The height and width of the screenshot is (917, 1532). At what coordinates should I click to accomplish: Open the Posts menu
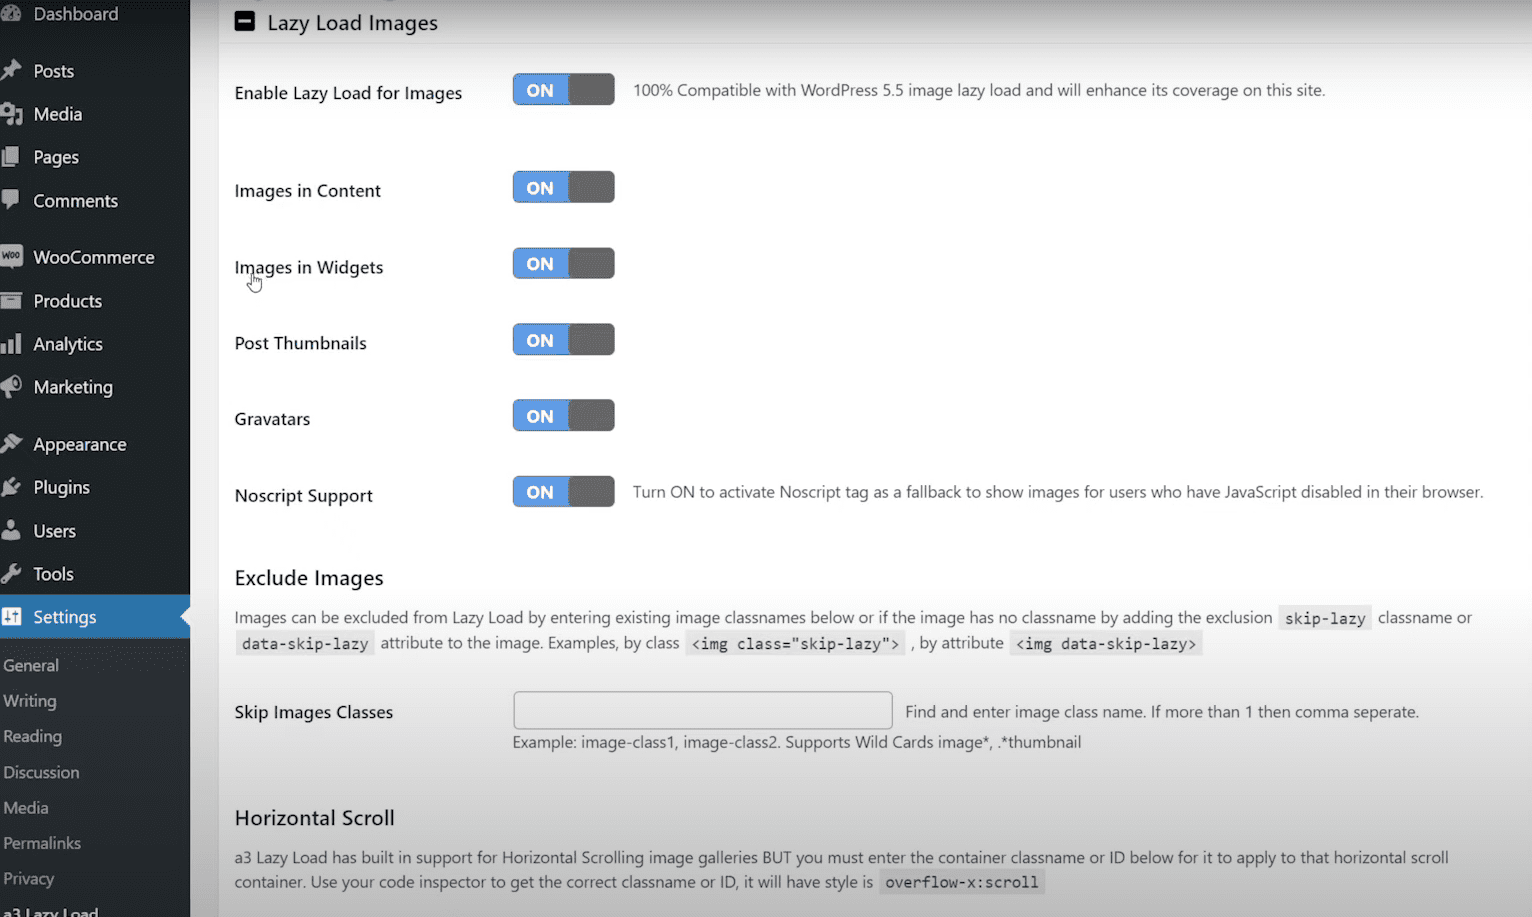[x=54, y=71]
